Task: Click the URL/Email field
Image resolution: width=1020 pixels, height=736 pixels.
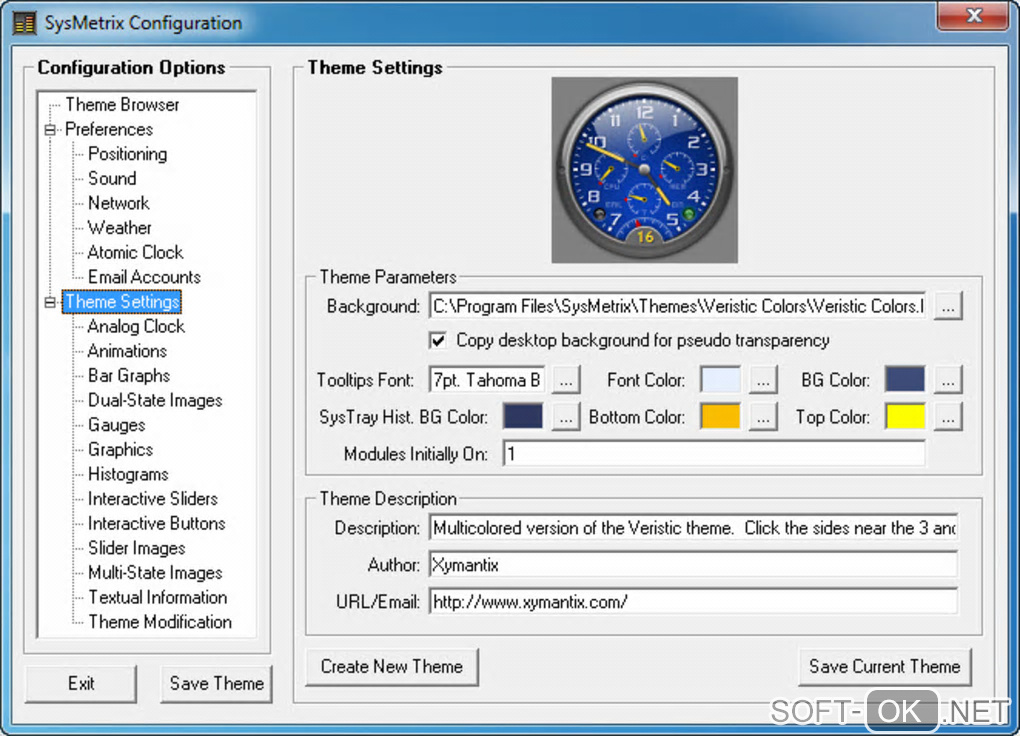Action: tap(693, 602)
